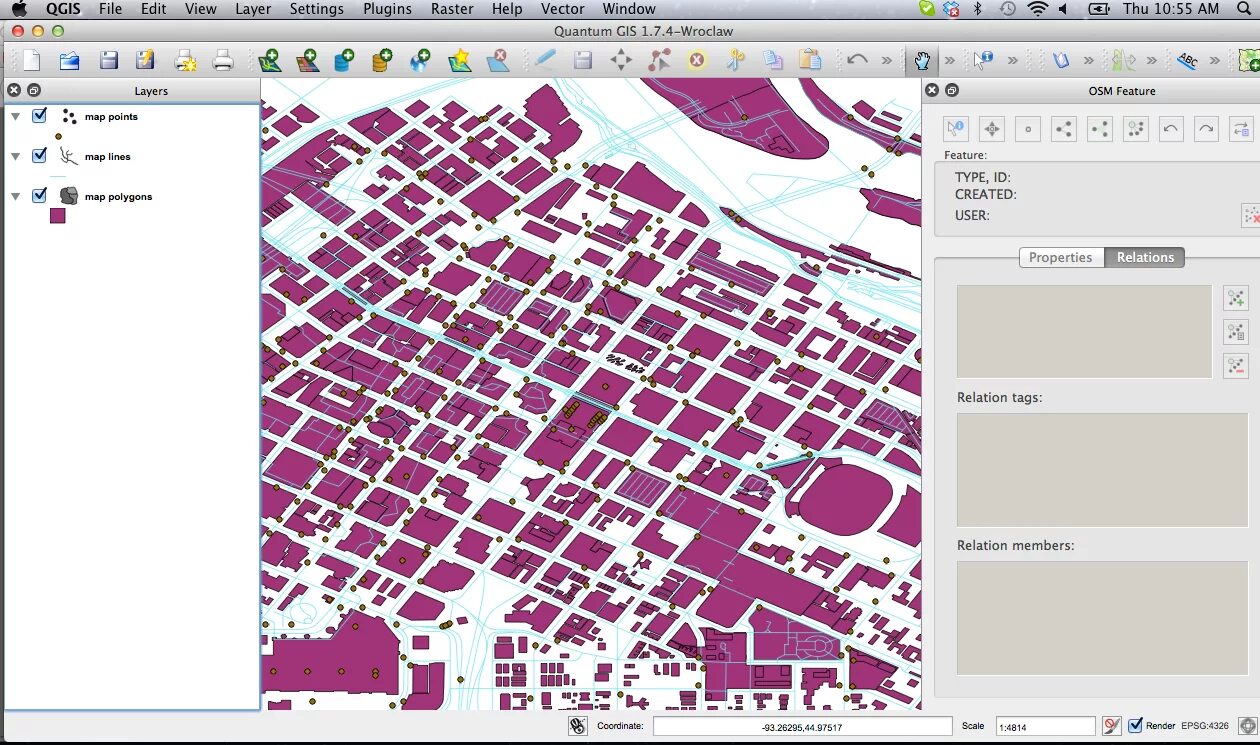Create a new project with blank page icon
This screenshot has height=745, width=1260.
tap(31, 61)
